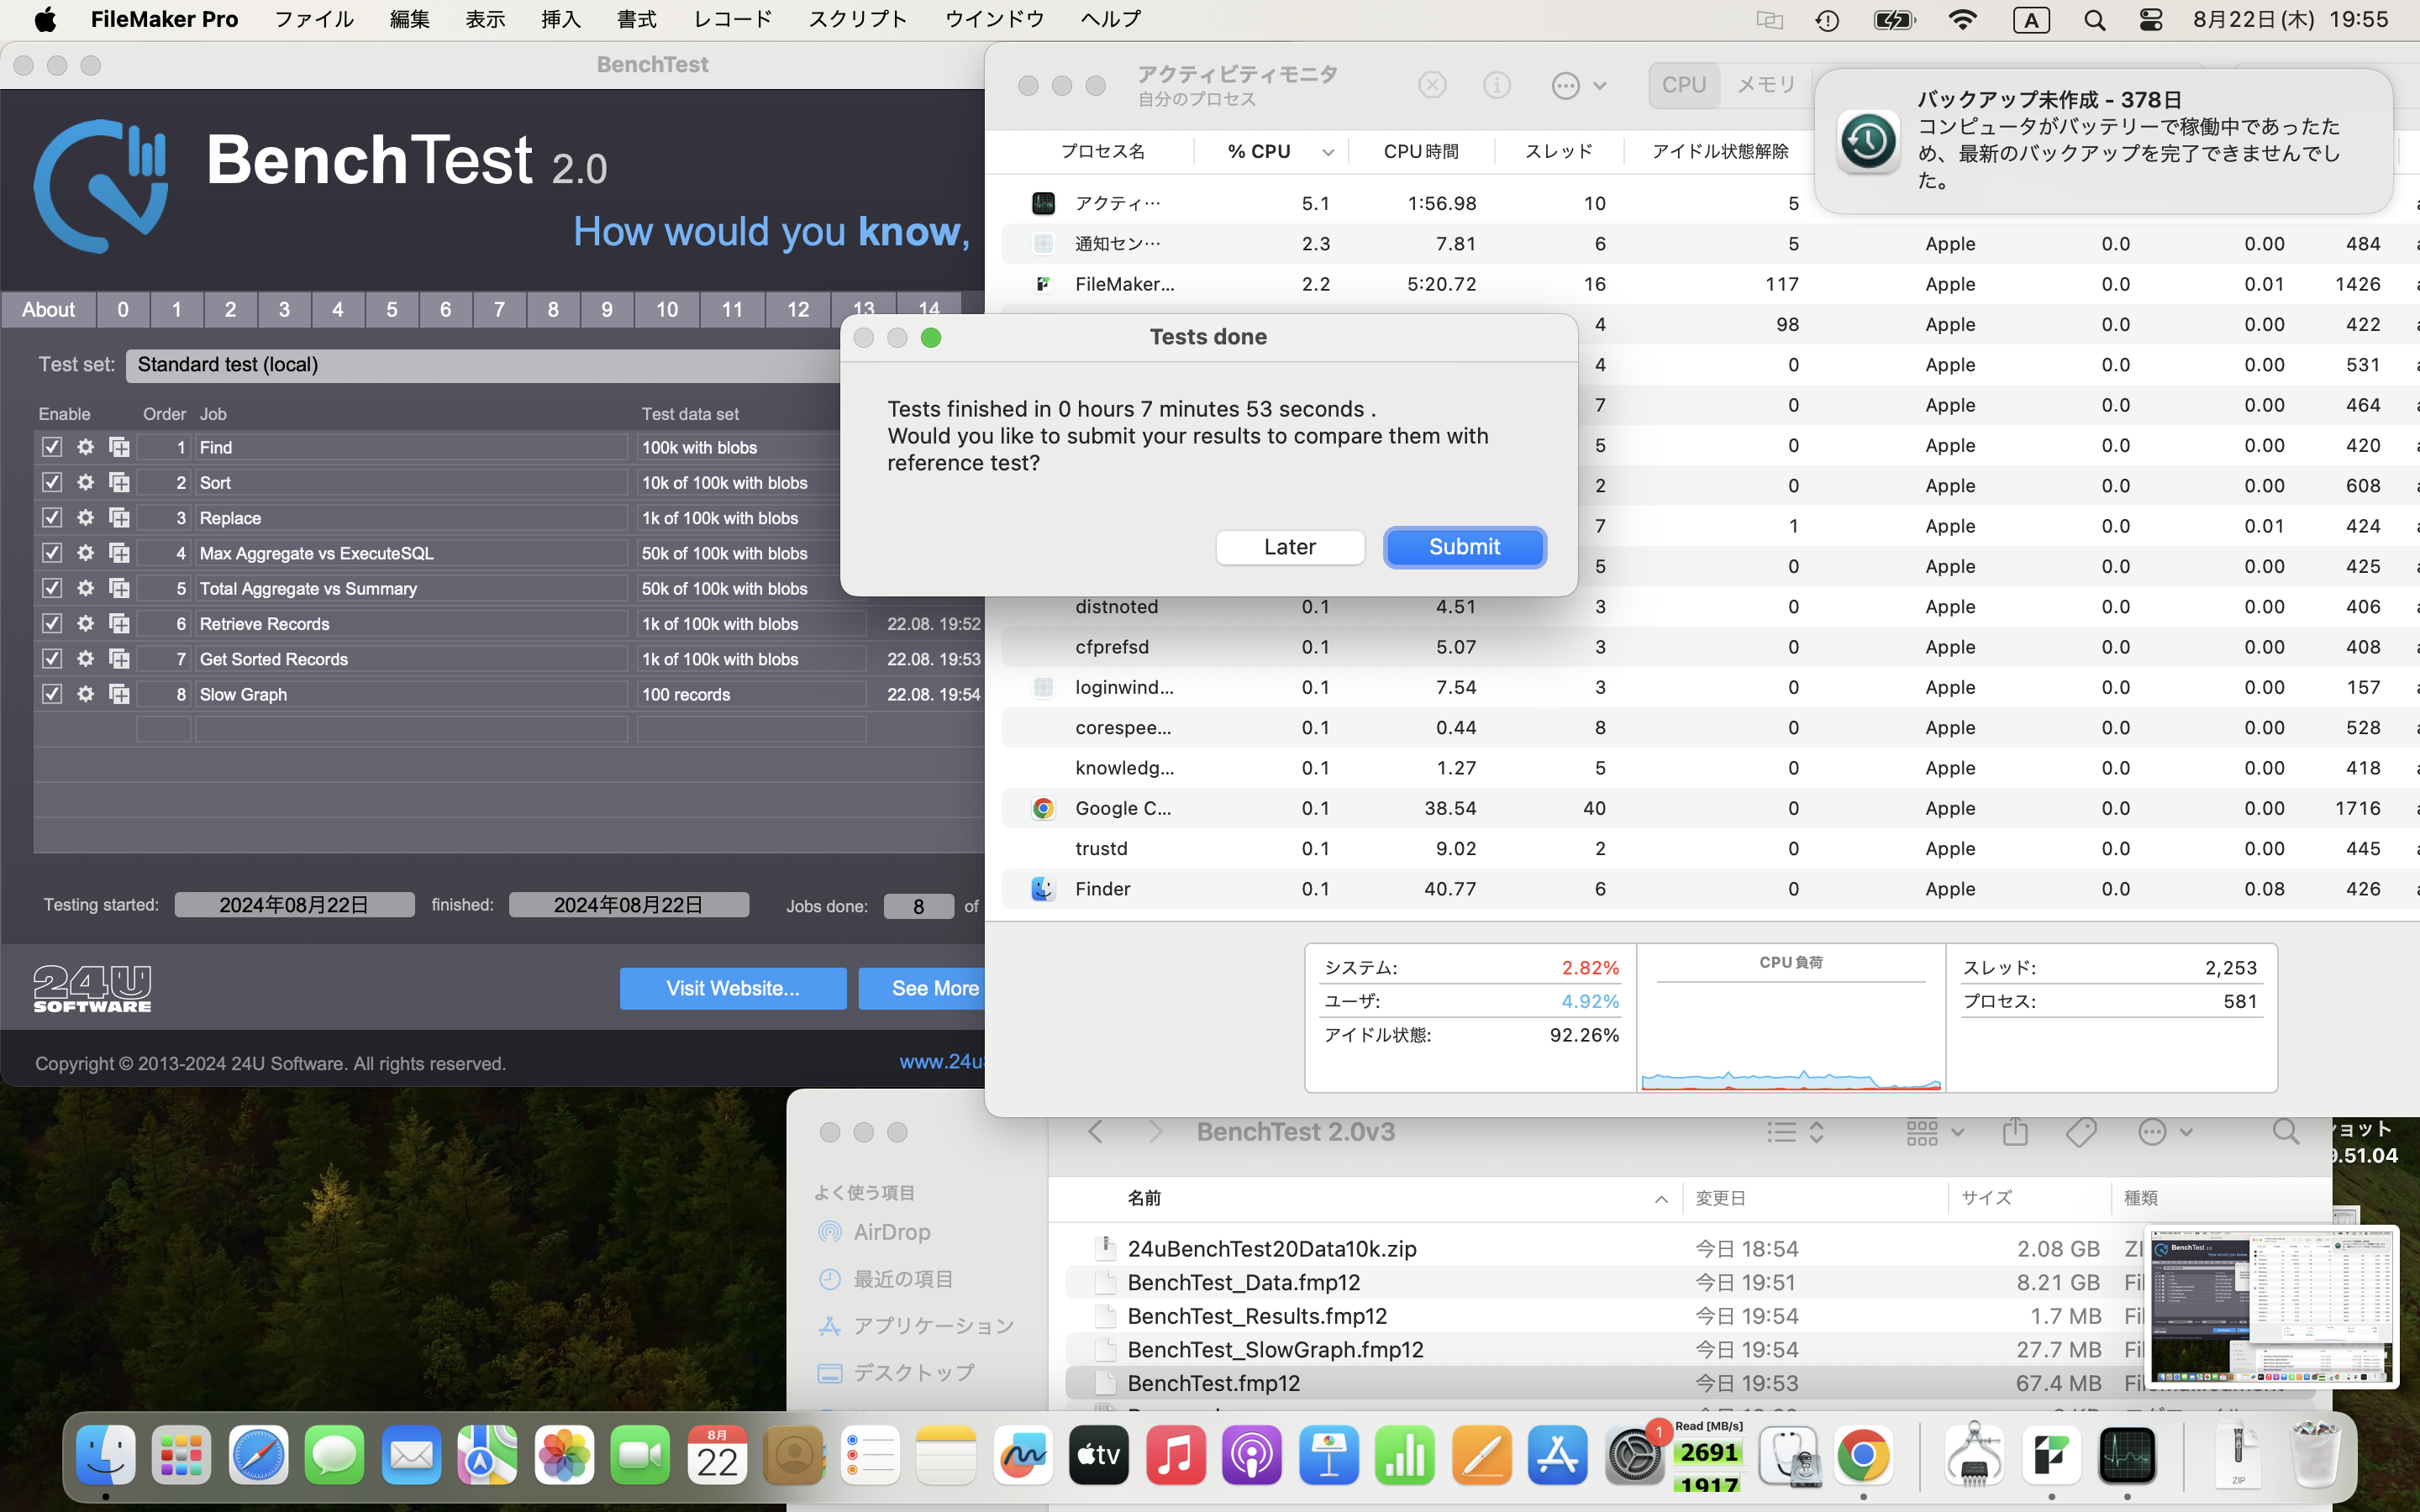This screenshot has height=1512, width=2420.
Task: Open System Preferences in the Dock
Action: tap(1634, 1455)
